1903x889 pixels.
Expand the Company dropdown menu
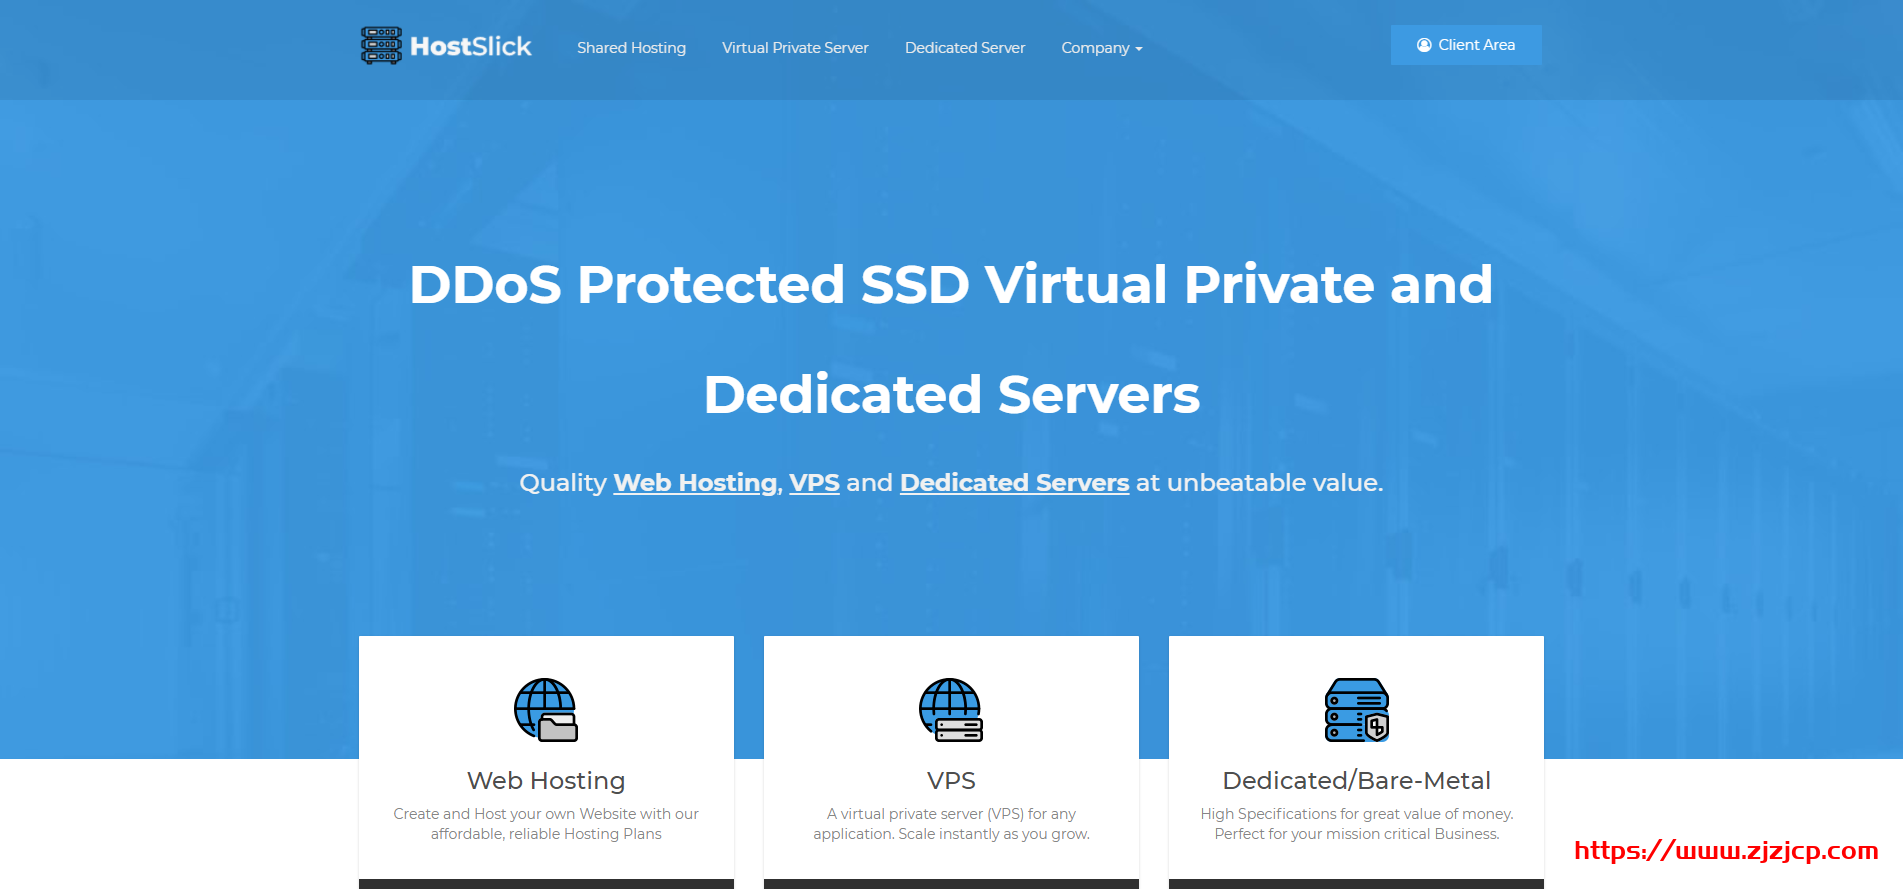pos(1101,48)
